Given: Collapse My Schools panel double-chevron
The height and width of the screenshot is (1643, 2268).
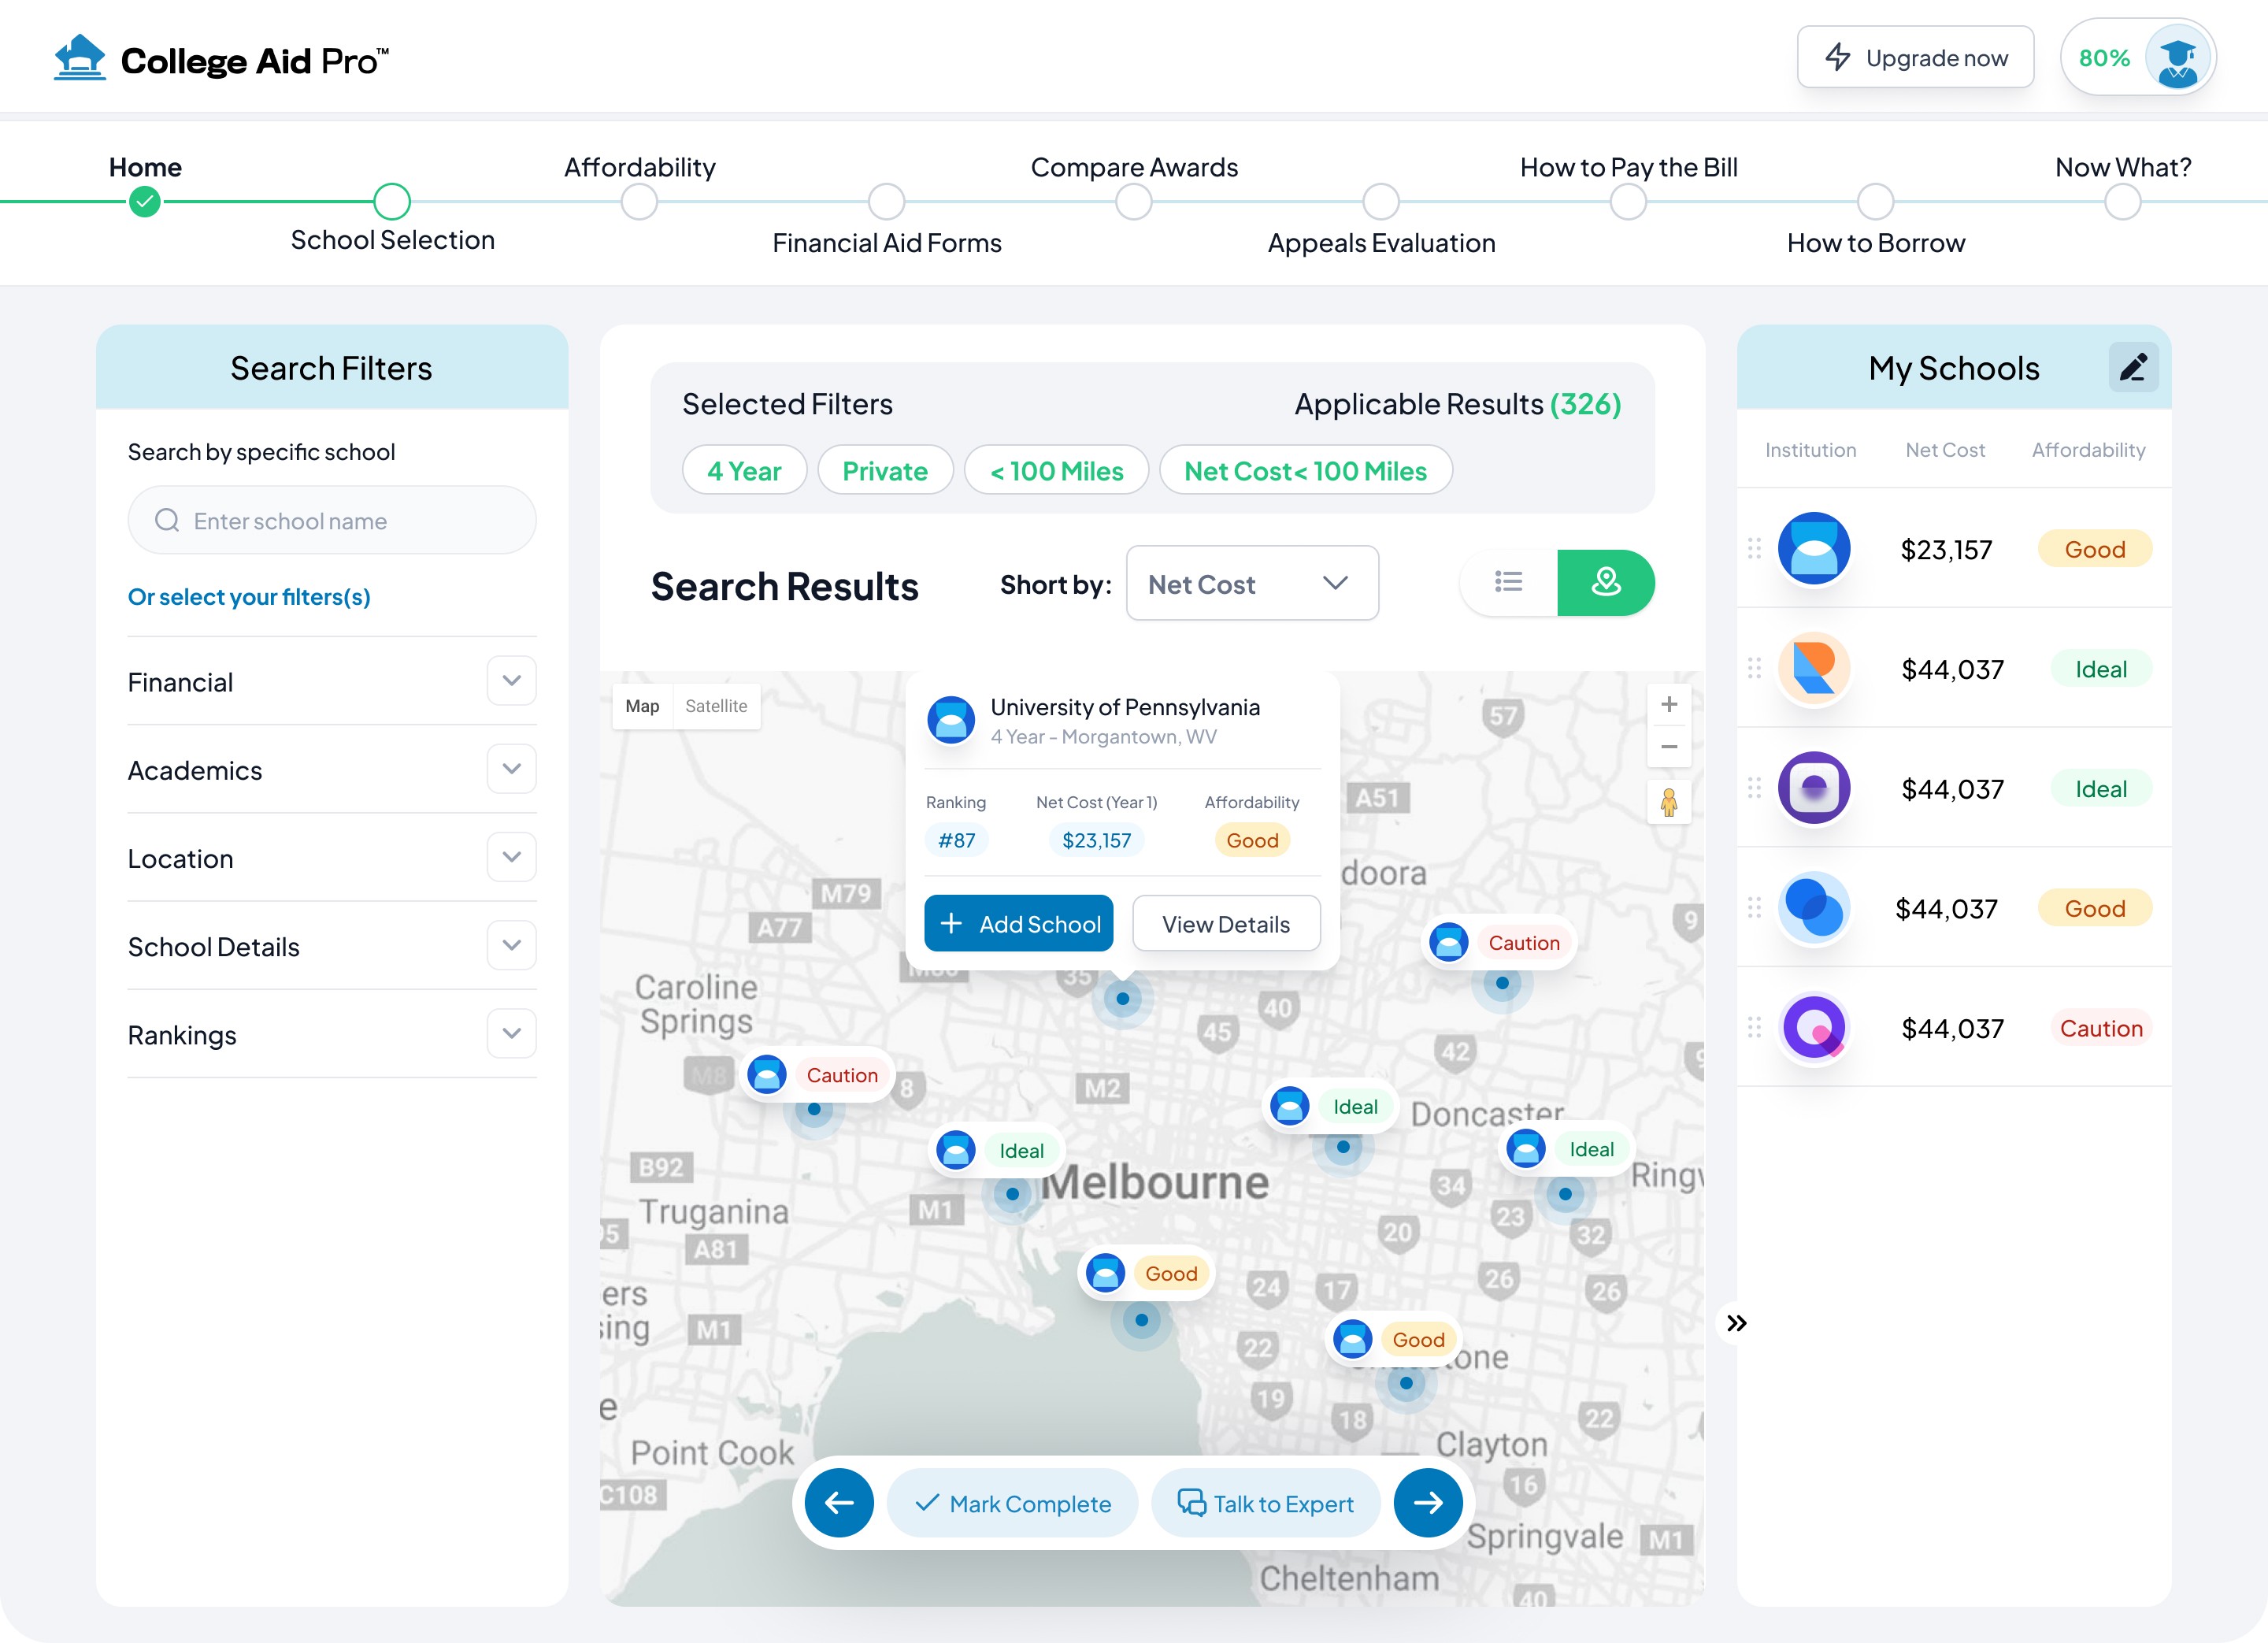Looking at the screenshot, I should coord(1737,1323).
